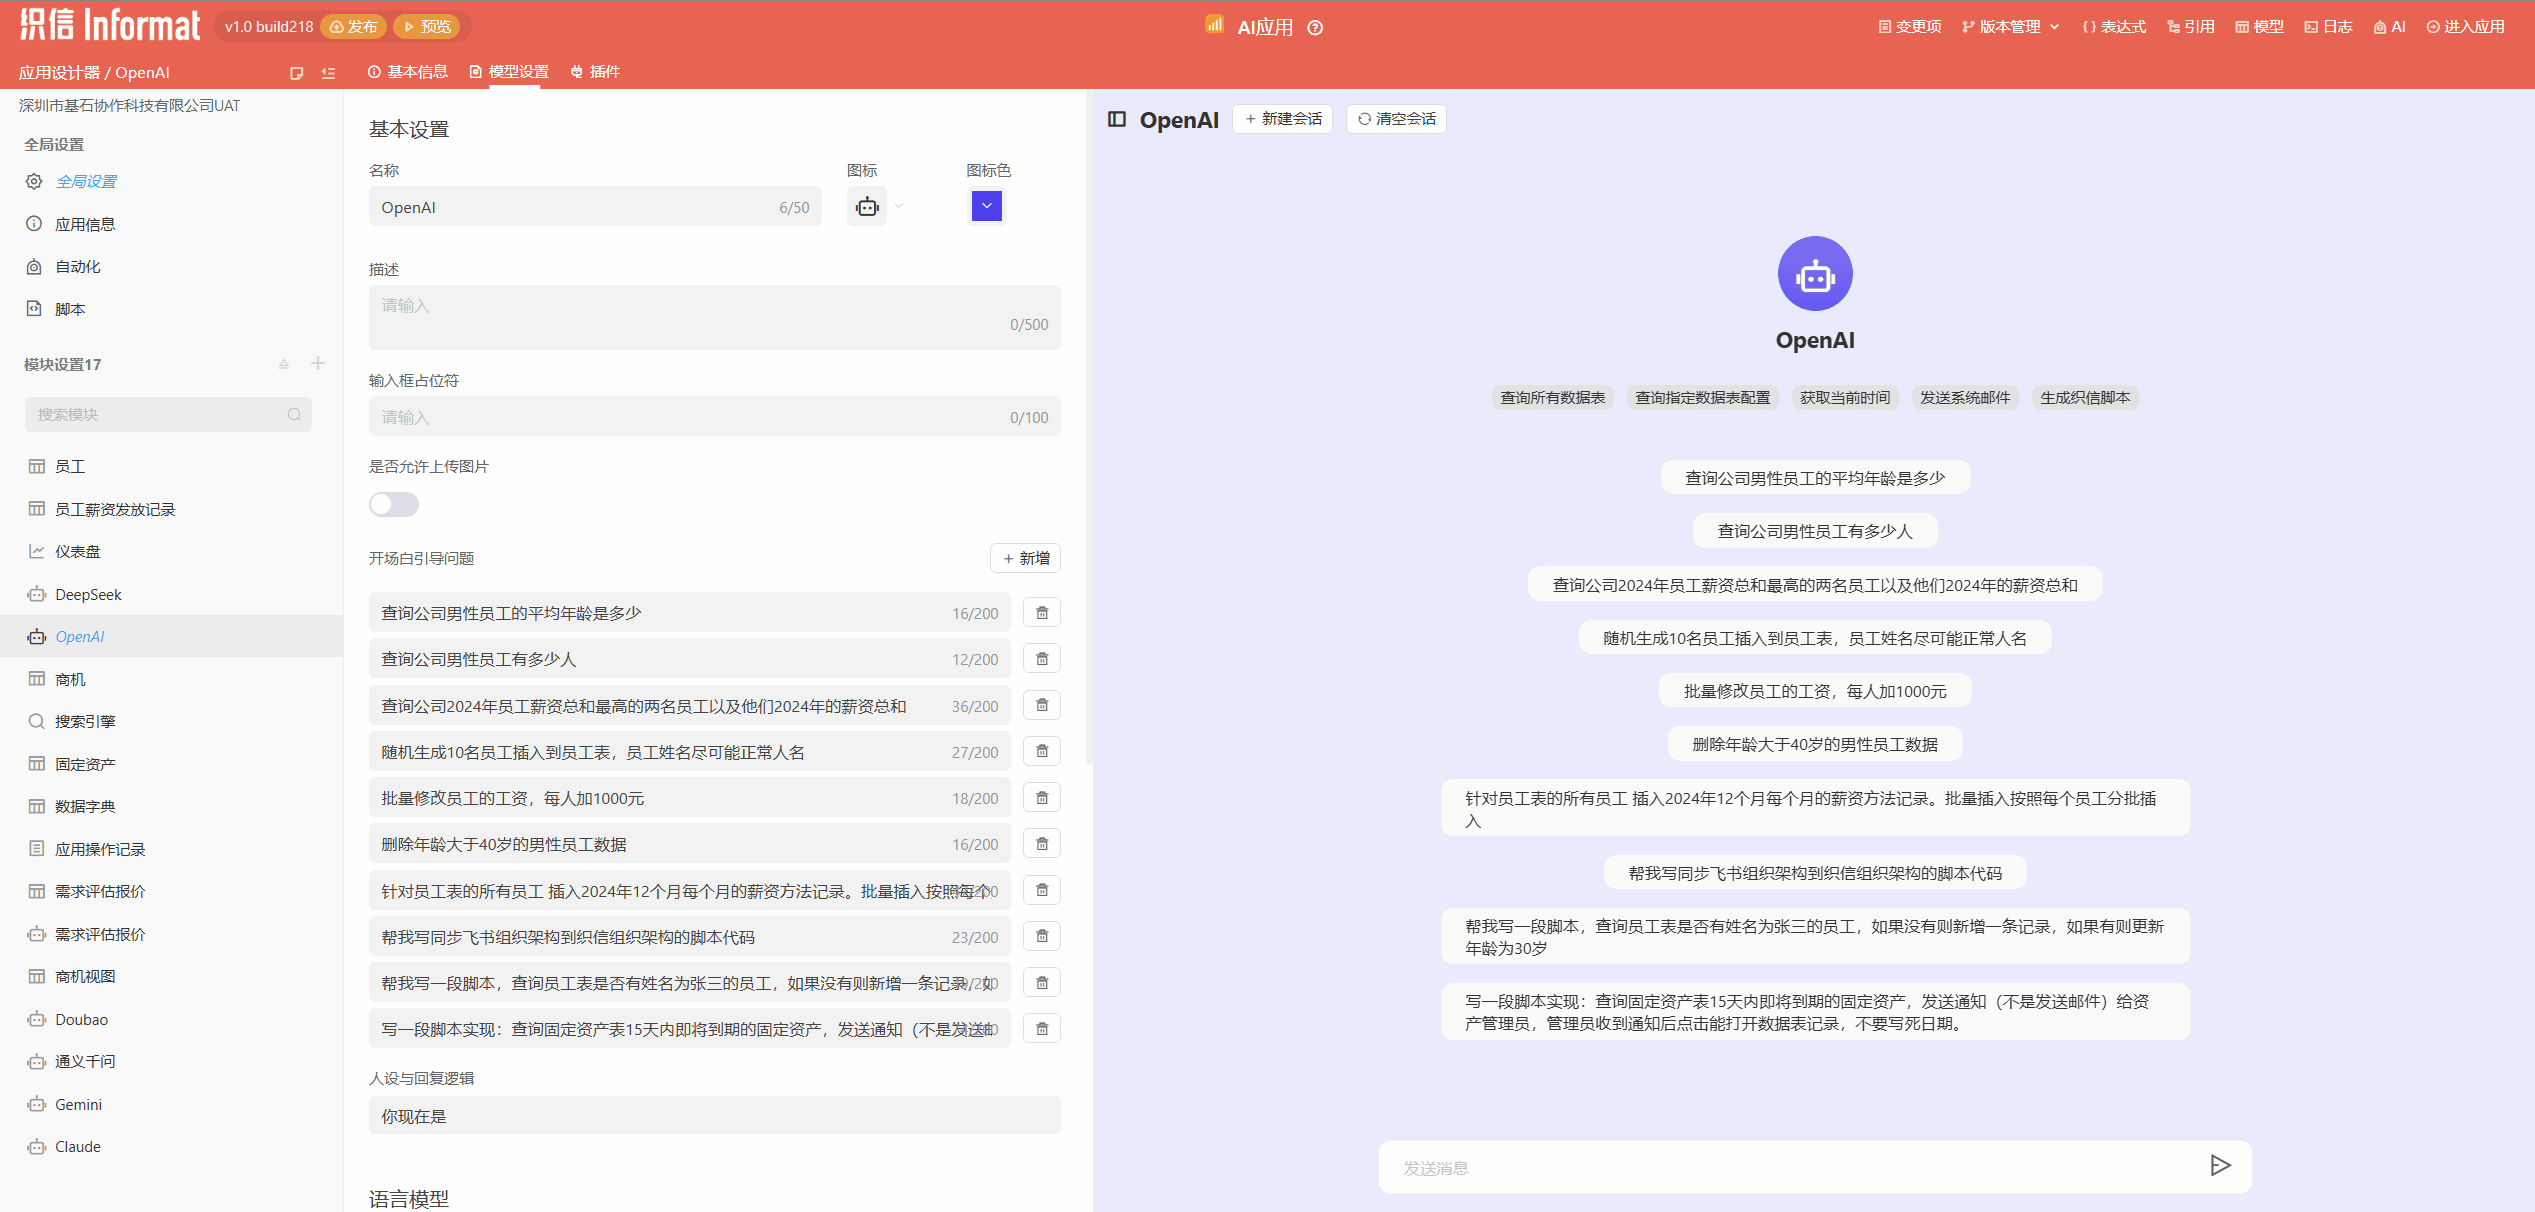Click the 发布 publish button
The image size is (2535, 1212).
click(x=353, y=26)
